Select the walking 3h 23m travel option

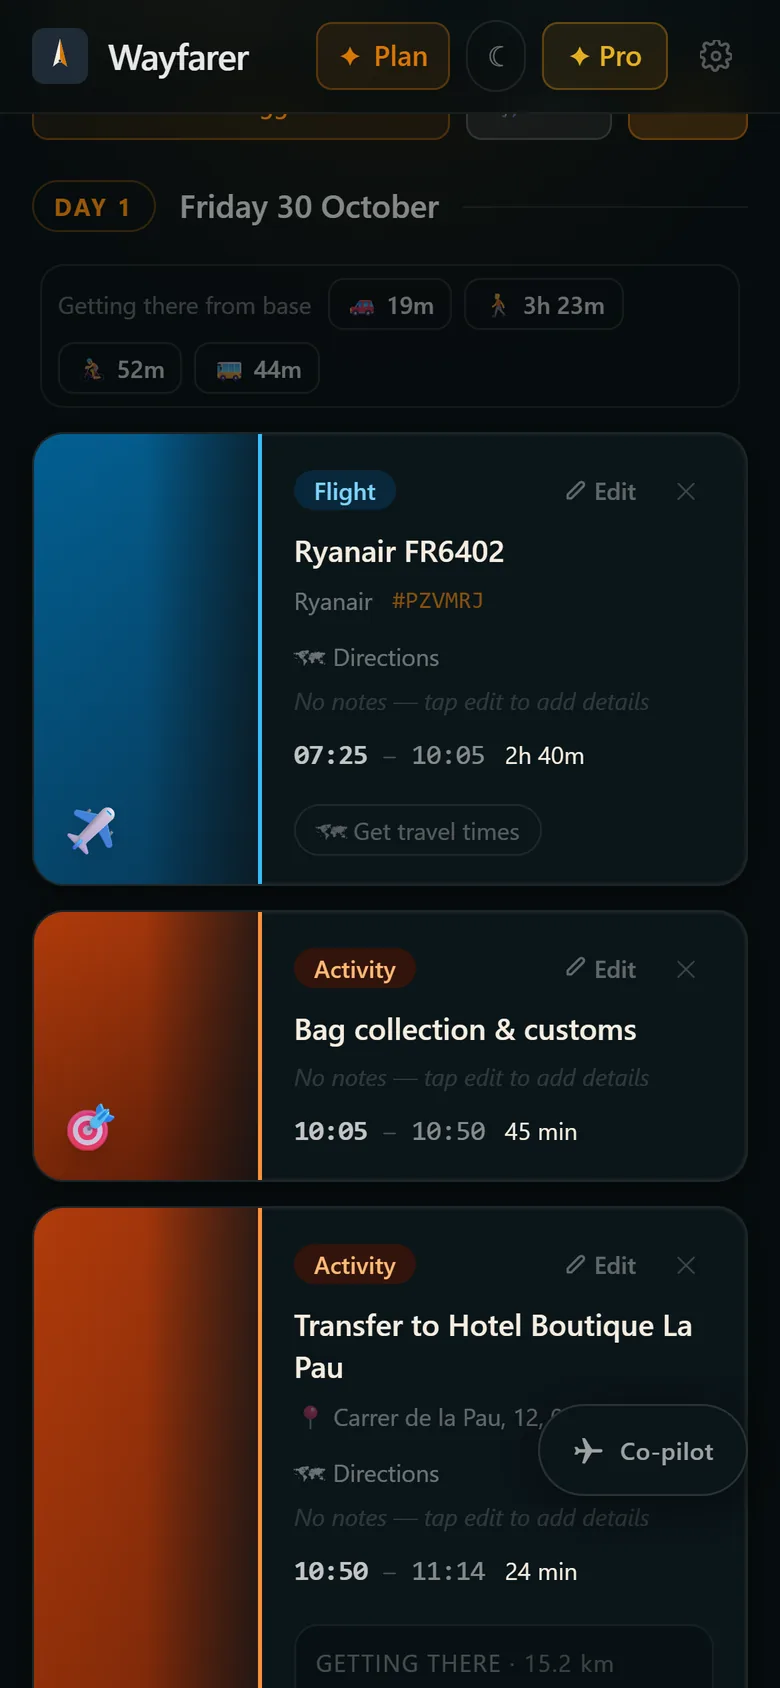coord(544,305)
